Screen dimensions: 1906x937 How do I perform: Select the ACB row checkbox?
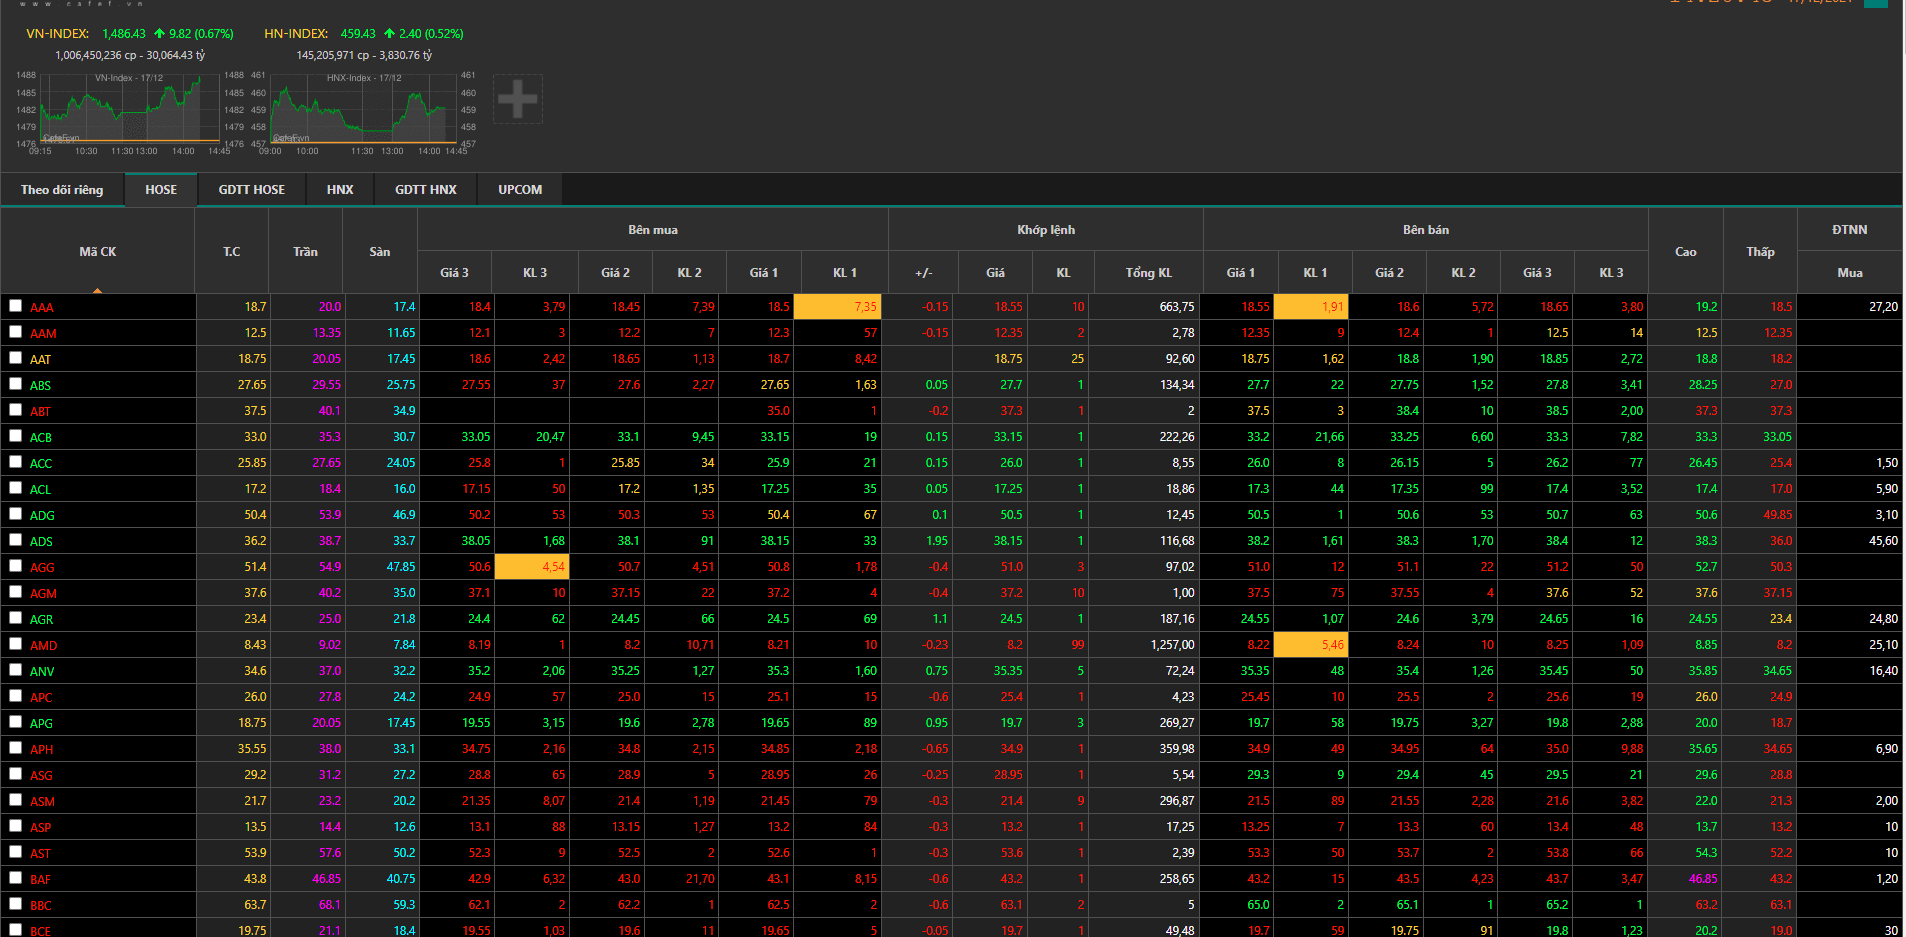[x=15, y=436]
